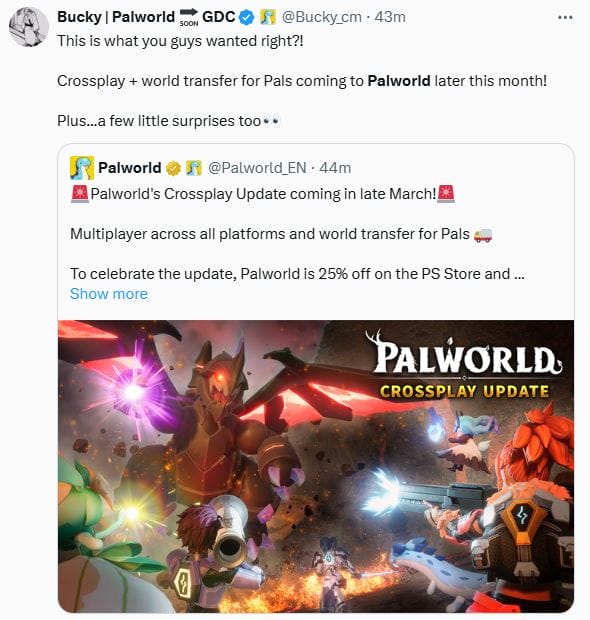Open the Palworld account avatar in quoted tweet
This screenshot has width=590, height=620.
(x=82, y=168)
